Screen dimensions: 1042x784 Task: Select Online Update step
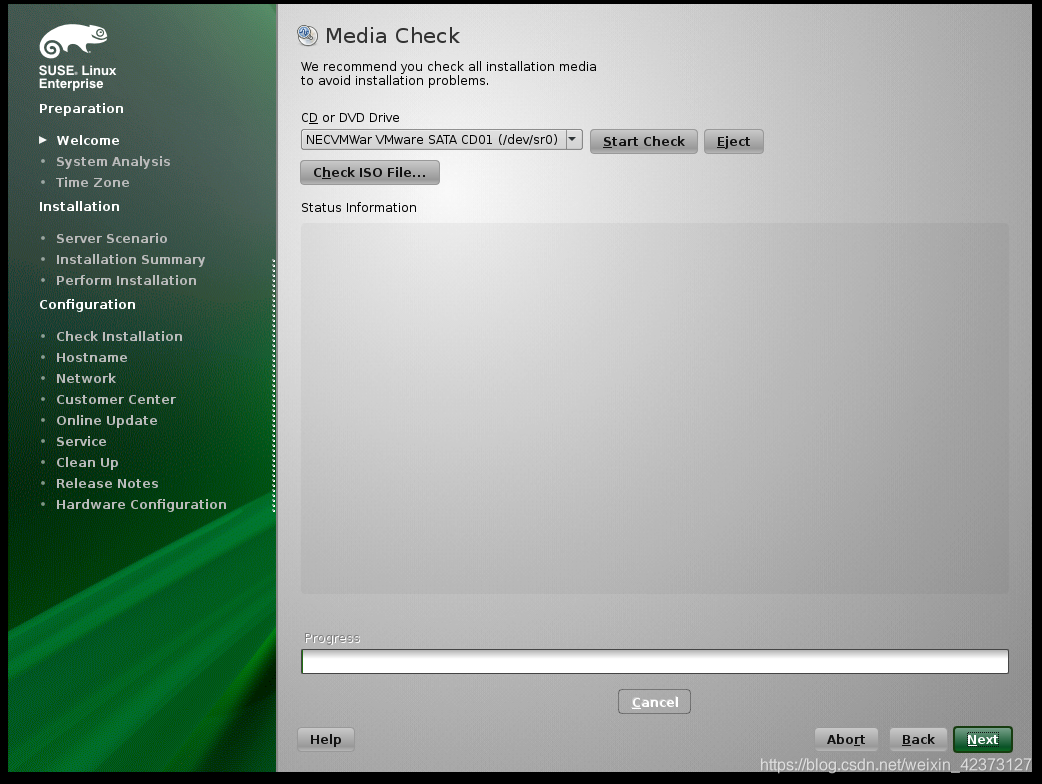pos(106,421)
